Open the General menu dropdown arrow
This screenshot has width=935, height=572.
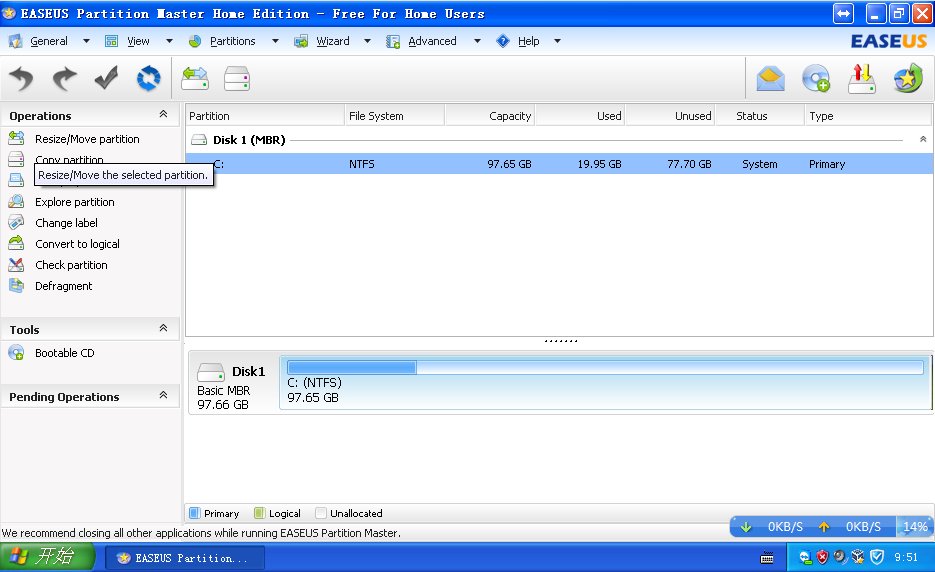tap(86, 41)
